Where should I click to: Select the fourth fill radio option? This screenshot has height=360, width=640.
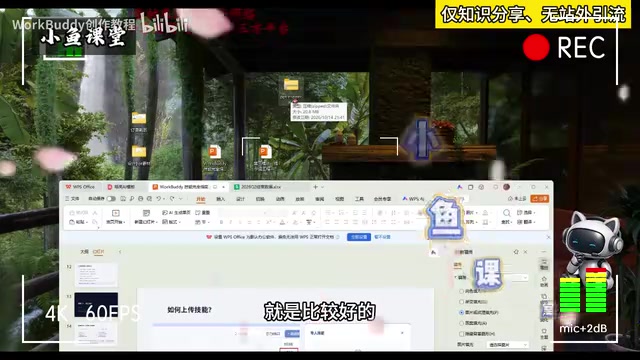462,323
